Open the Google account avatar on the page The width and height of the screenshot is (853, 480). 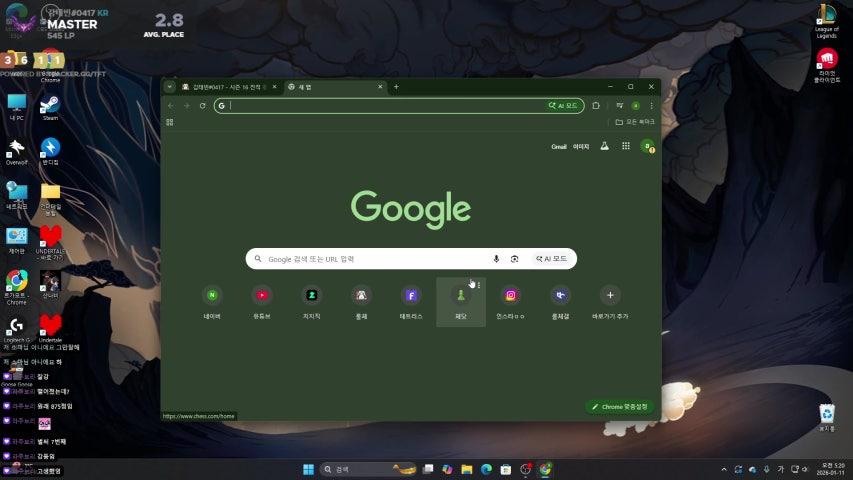(x=647, y=146)
